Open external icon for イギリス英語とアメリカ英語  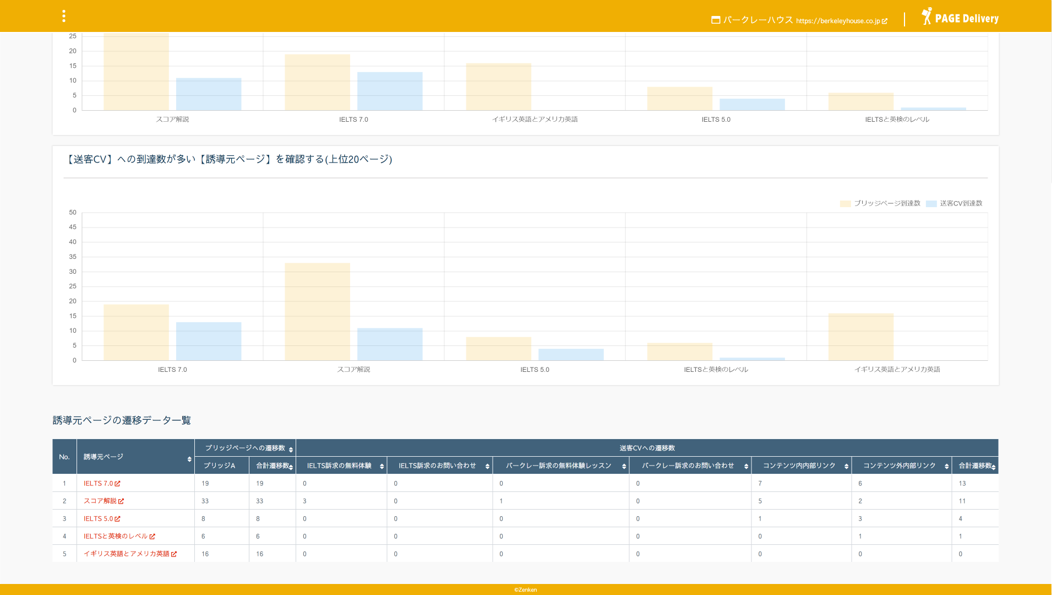tap(174, 554)
